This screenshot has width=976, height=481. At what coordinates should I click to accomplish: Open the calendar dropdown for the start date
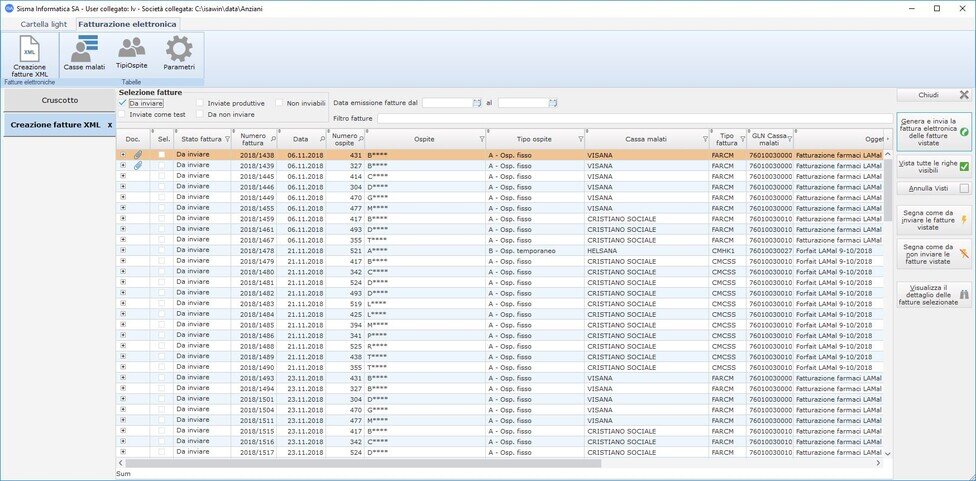(x=477, y=103)
